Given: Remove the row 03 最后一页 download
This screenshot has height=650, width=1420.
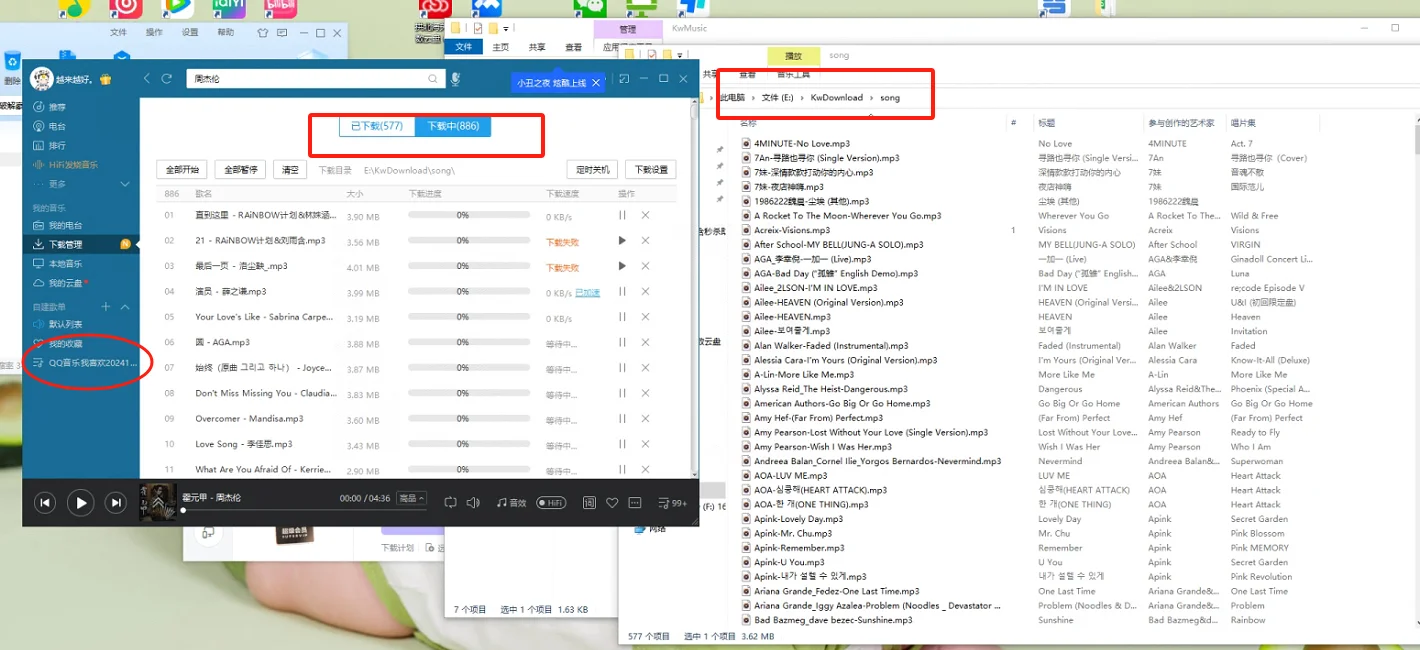Looking at the screenshot, I should (645, 267).
